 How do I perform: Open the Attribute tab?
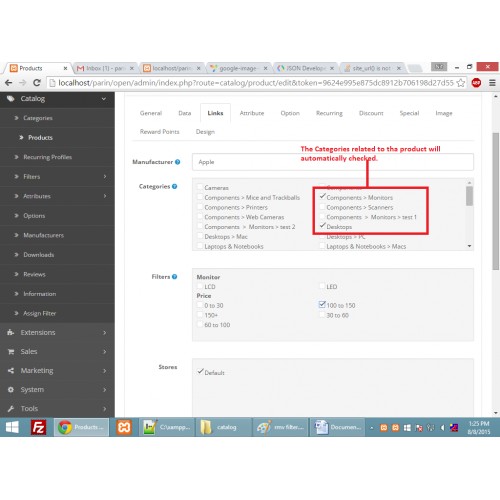[x=252, y=113]
